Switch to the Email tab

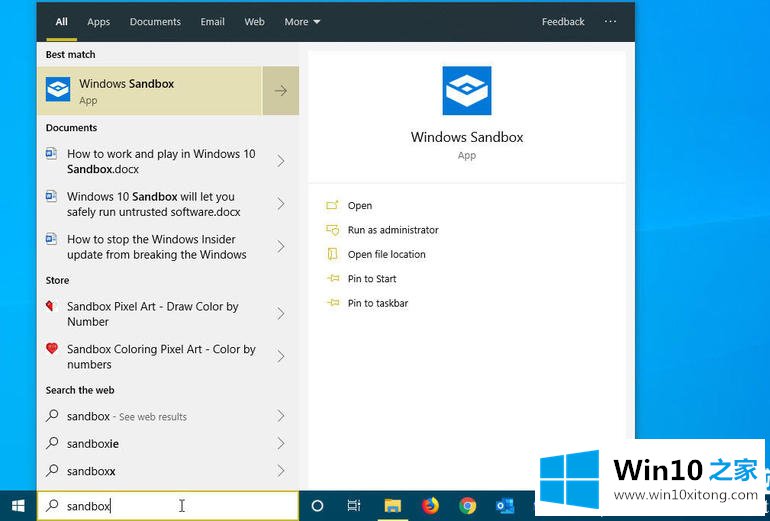click(213, 22)
